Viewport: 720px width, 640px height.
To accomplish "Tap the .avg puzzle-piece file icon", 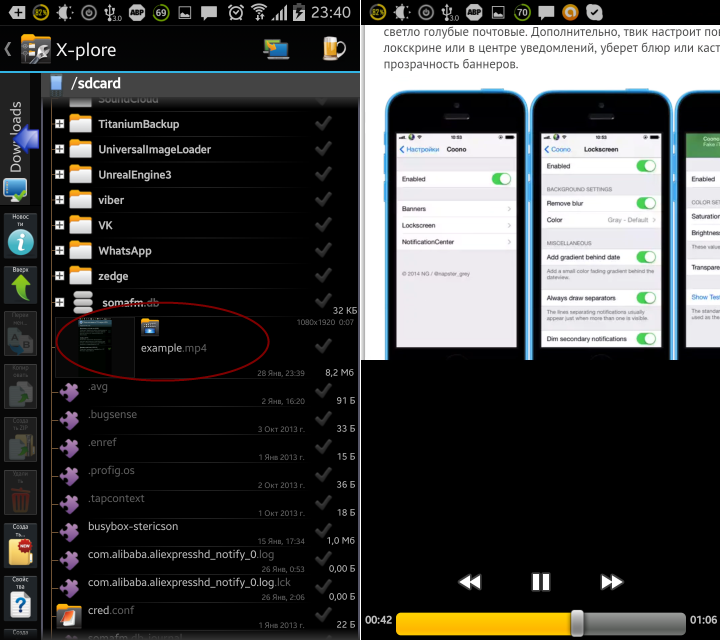I will tap(70, 393).
